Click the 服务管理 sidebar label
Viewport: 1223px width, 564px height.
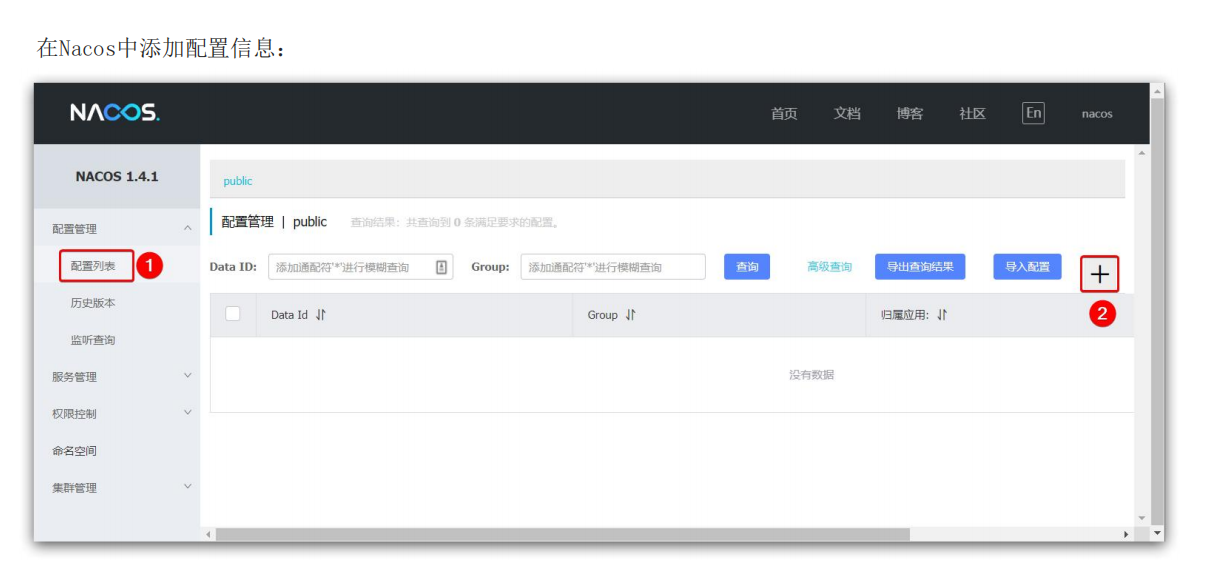pyautogui.click(x=75, y=377)
